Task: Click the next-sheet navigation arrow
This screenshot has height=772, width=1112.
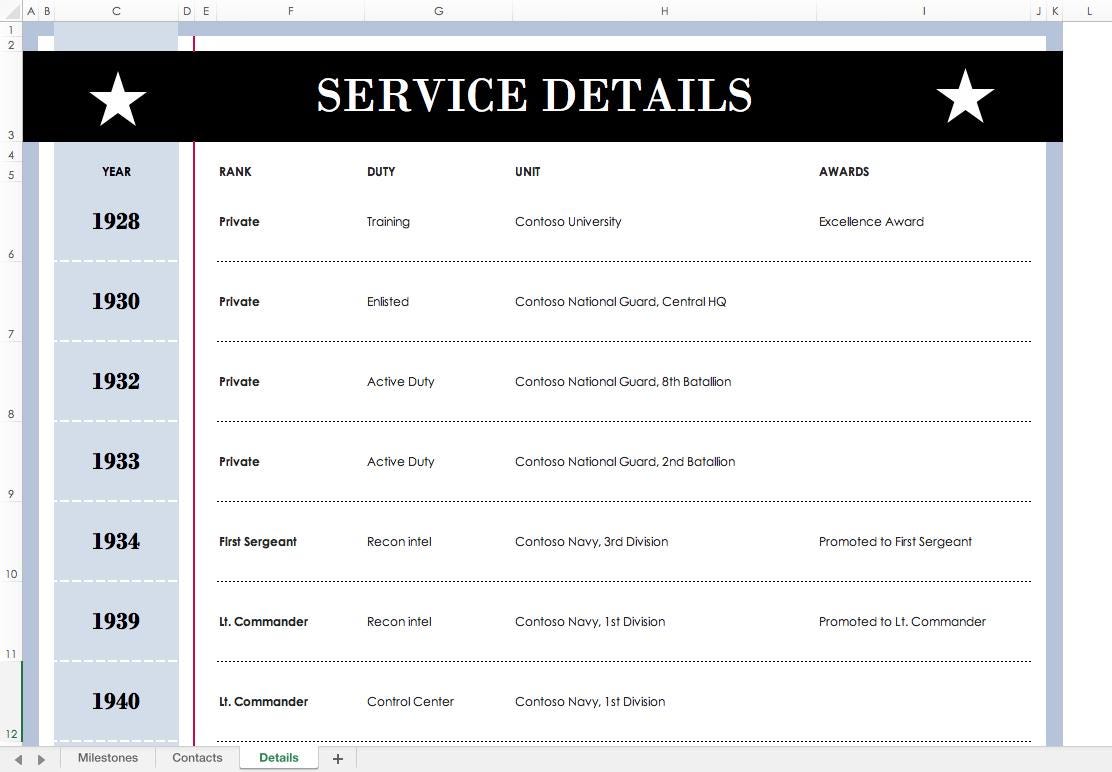Action: tap(40, 758)
